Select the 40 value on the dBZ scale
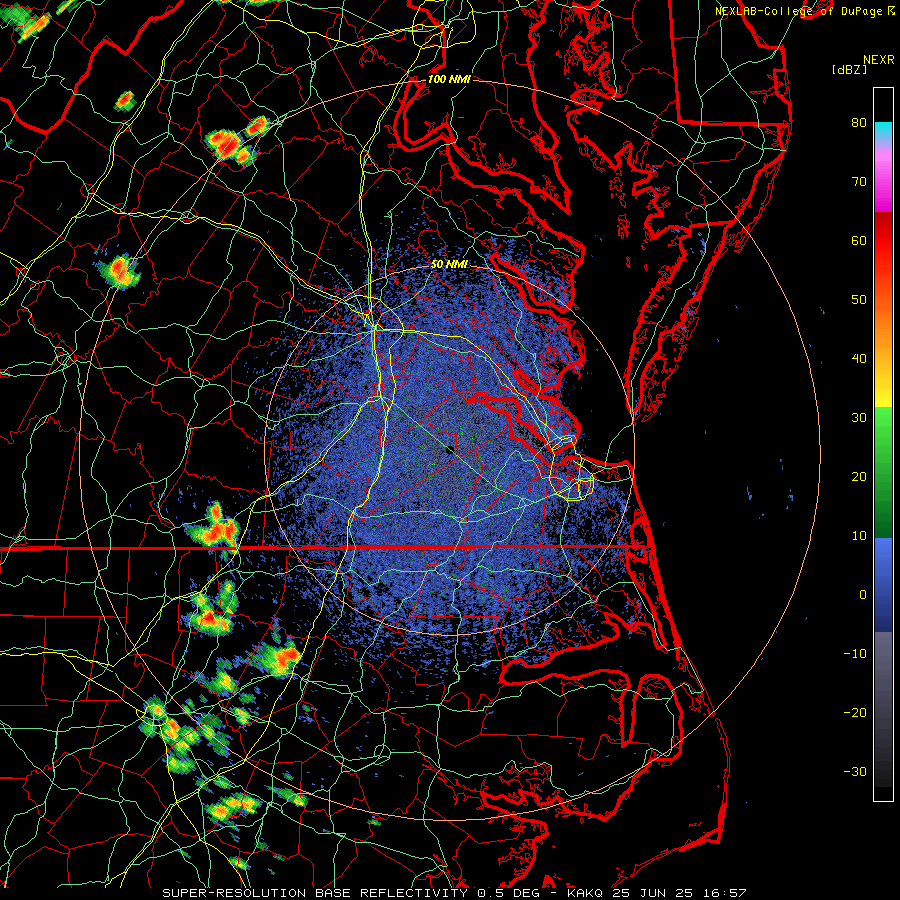Screen dimensions: 900x900 pos(859,359)
